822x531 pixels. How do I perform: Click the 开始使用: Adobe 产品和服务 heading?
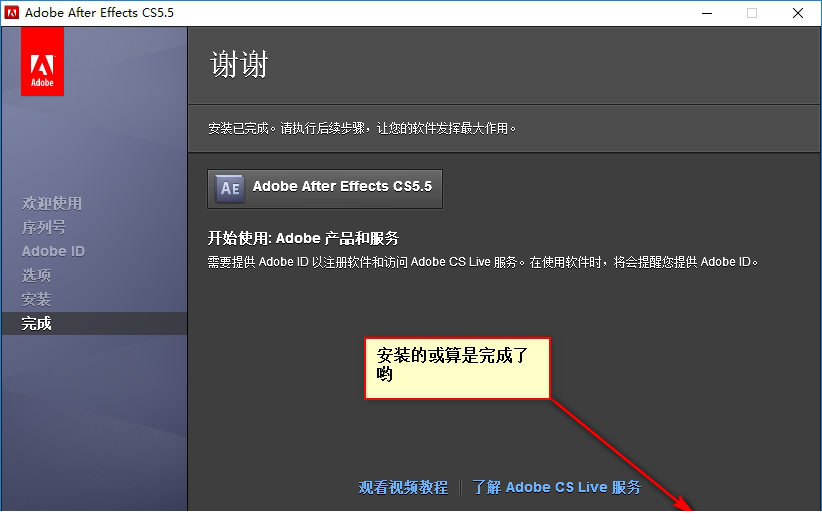pyautogui.click(x=304, y=239)
